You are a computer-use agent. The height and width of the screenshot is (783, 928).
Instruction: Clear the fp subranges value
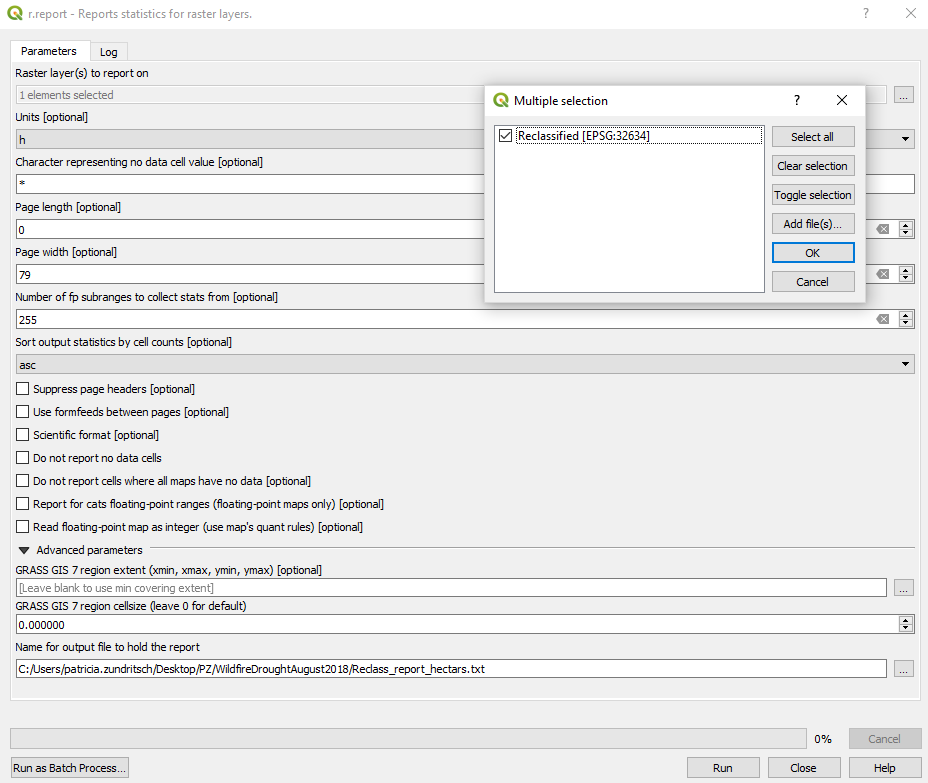883,319
